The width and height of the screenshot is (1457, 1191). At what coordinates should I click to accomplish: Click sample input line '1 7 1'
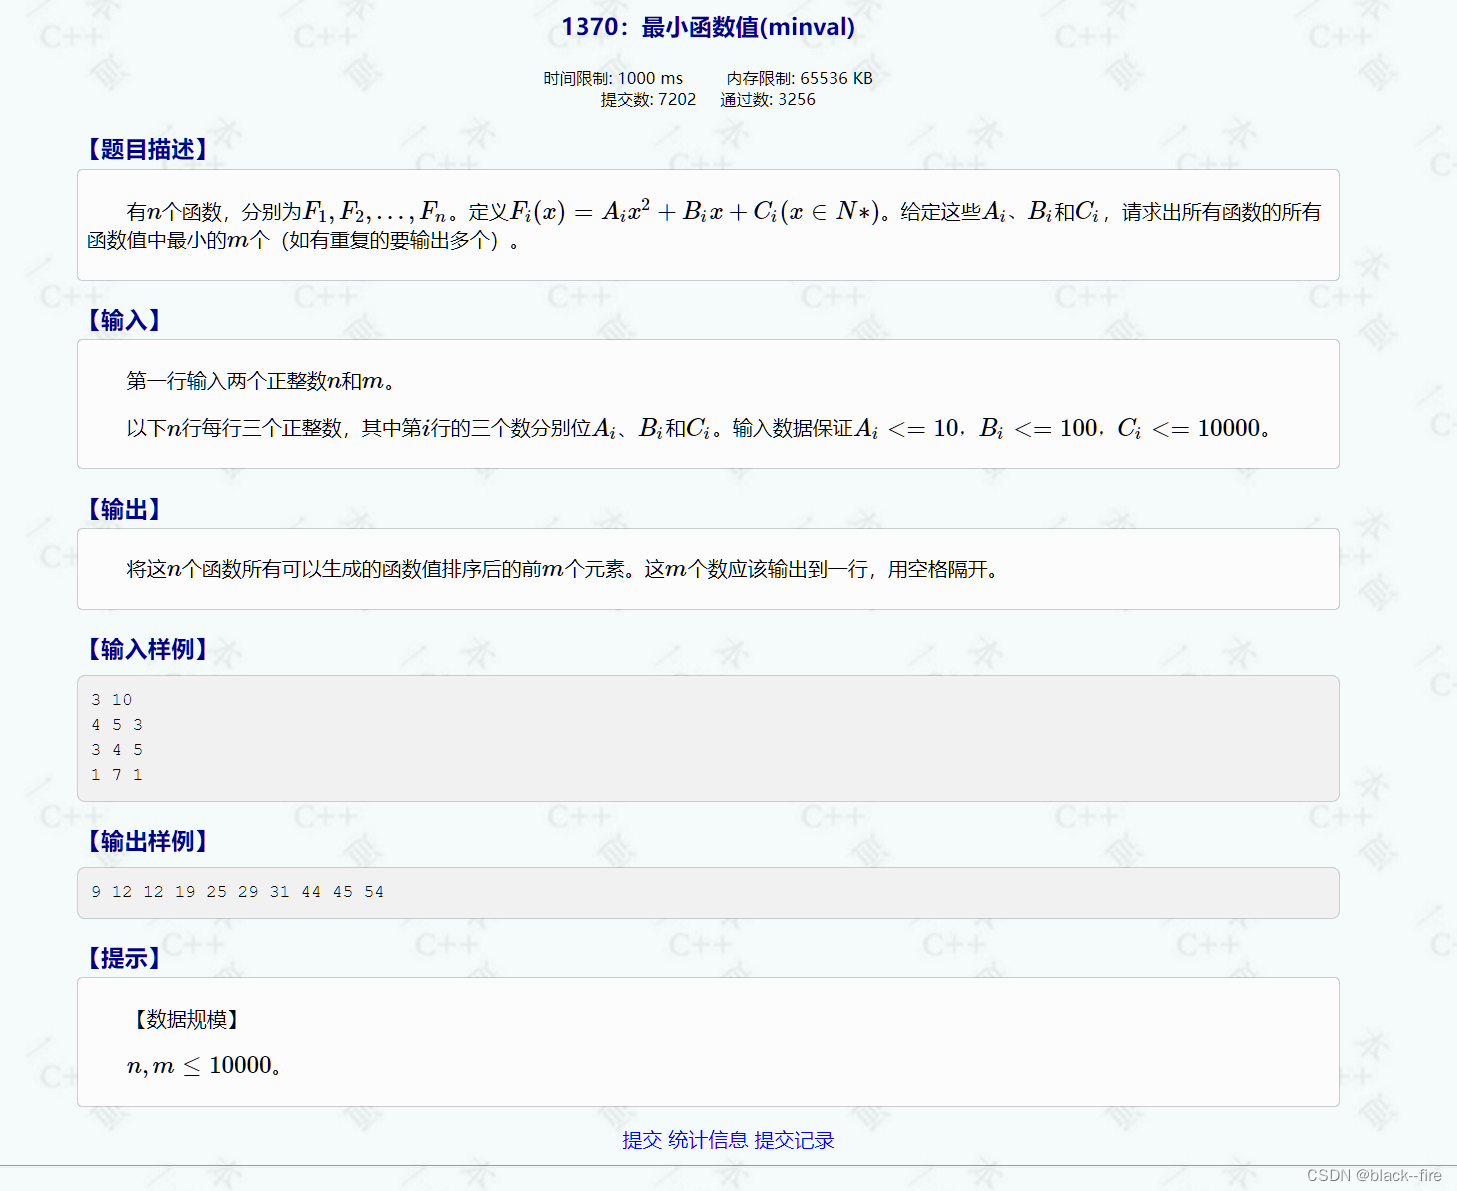(x=117, y=775)
